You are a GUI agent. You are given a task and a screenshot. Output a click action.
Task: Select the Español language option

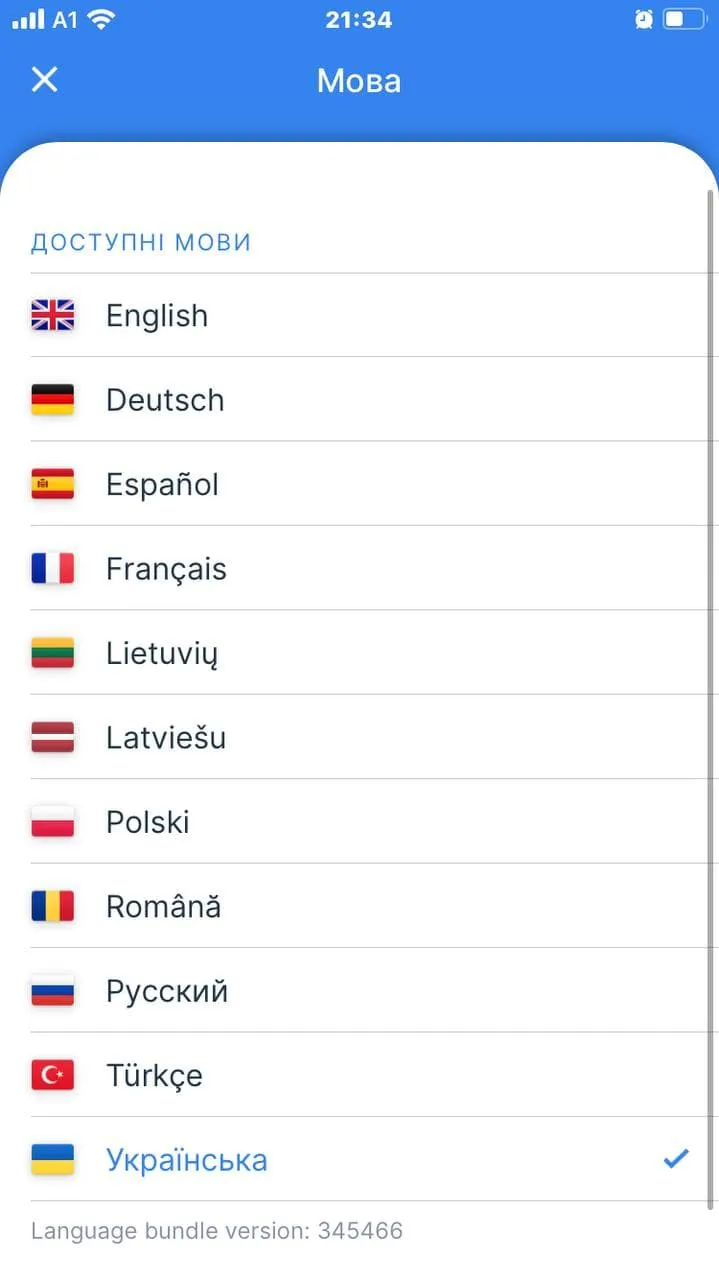pyautogui.click(x=162, y=485)
